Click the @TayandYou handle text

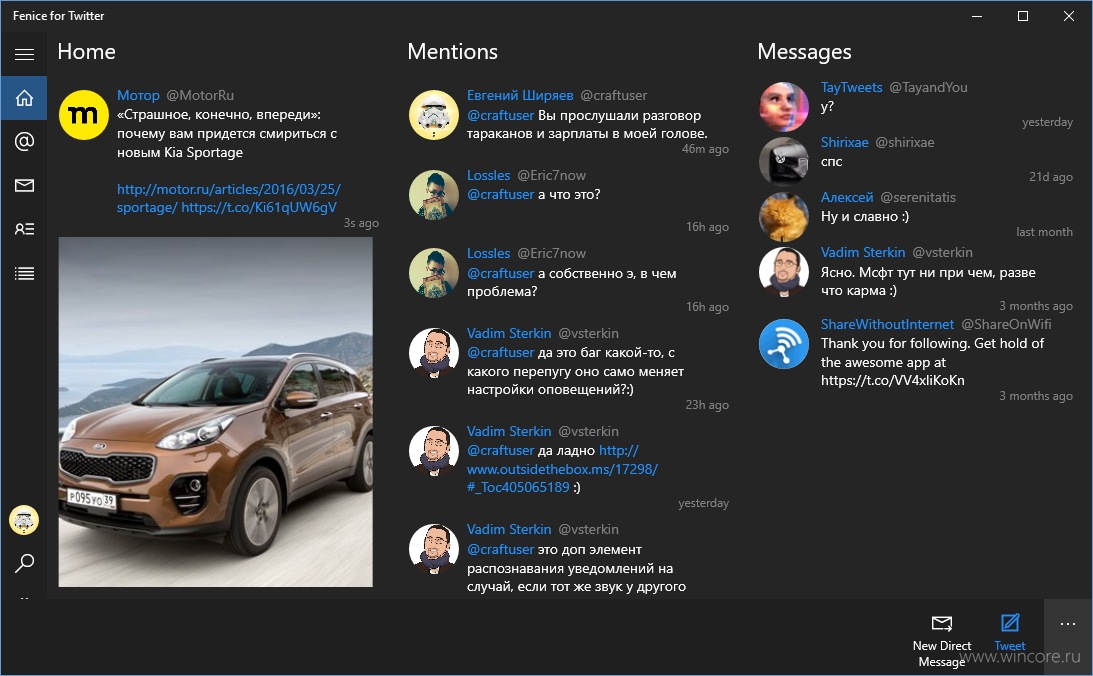[x=928, y=87]
